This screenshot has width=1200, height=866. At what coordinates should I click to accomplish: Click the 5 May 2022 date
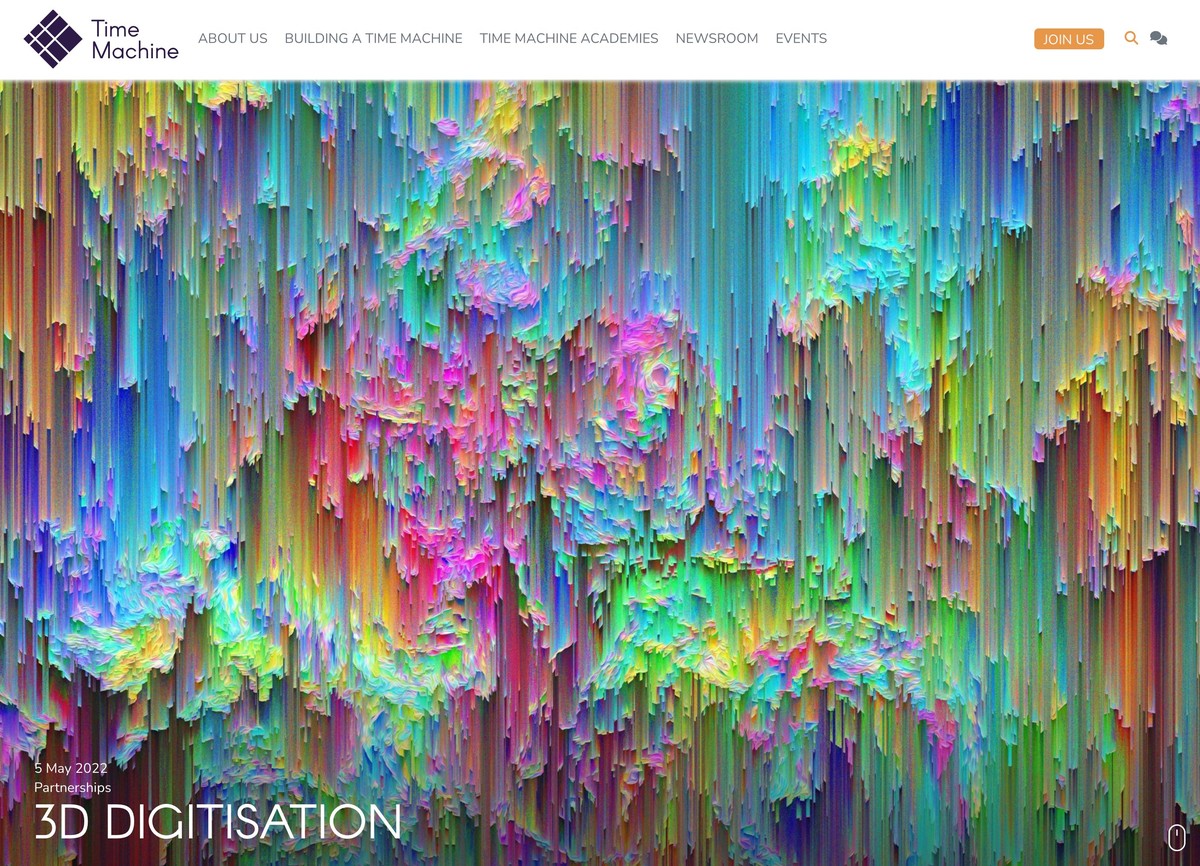click(71, 768)
